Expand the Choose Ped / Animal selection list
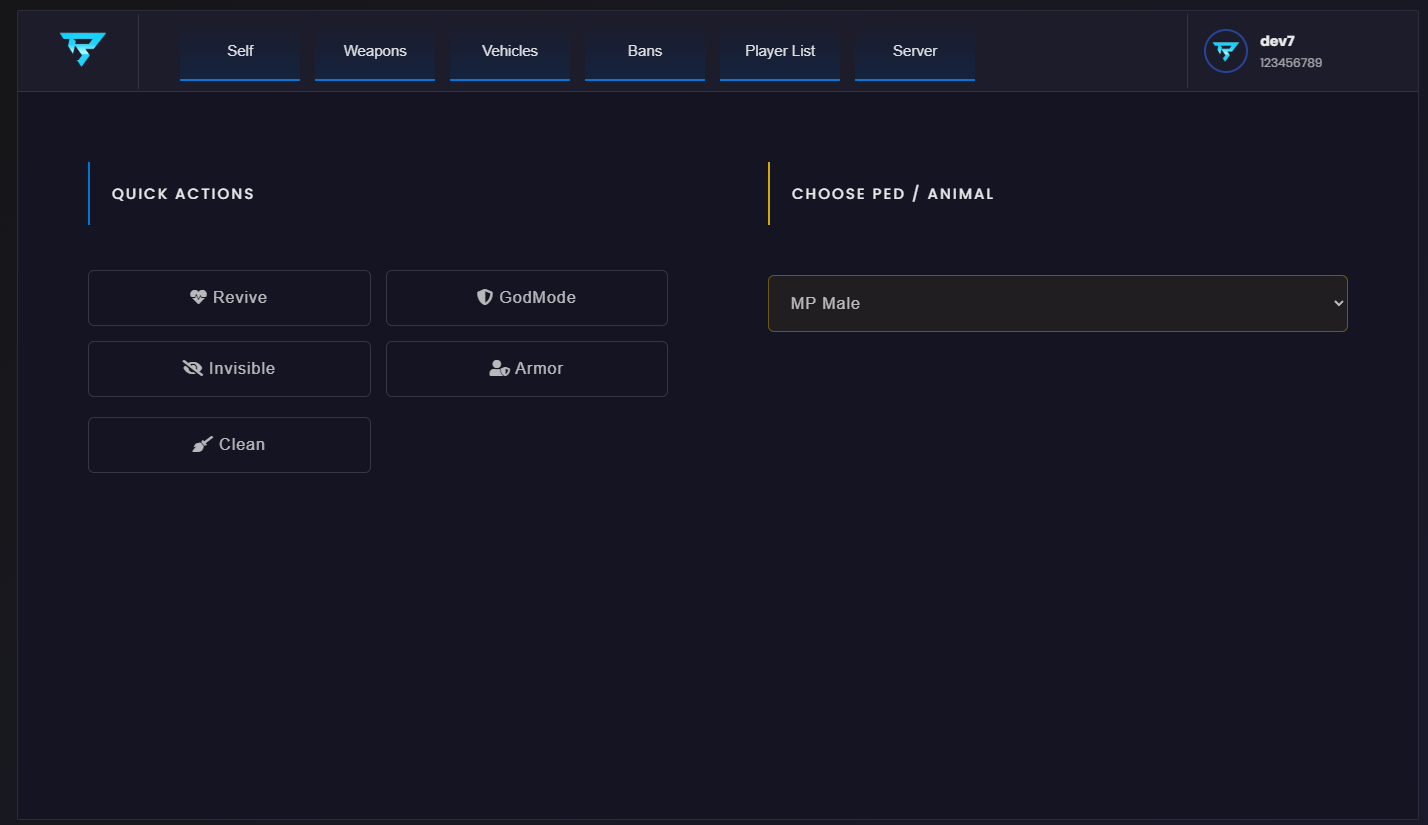 pyautogui.click(x=1057, y=302)
